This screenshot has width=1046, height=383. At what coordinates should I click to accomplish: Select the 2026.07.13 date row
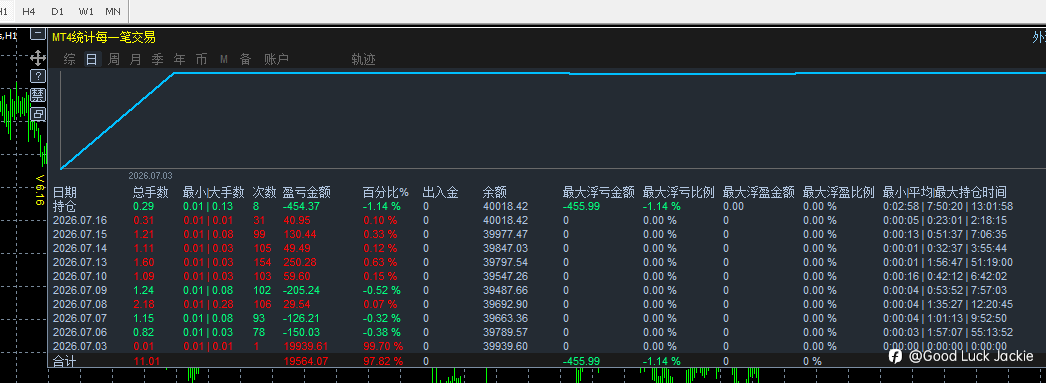[79, 262]
